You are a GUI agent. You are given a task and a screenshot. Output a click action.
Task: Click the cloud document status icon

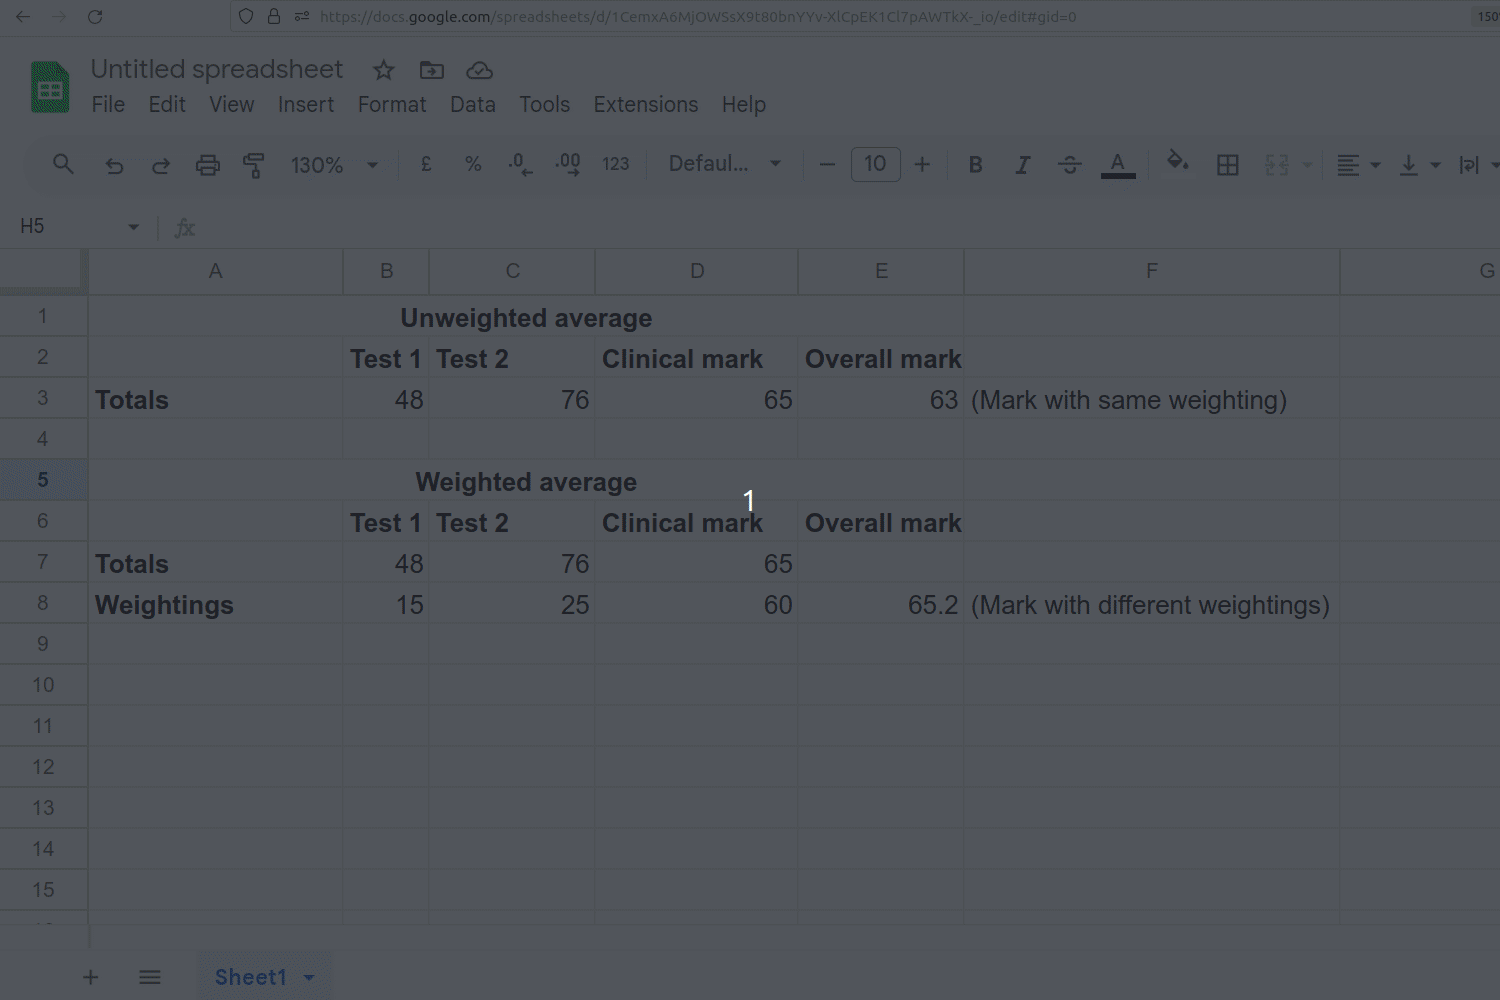(479, 70)
